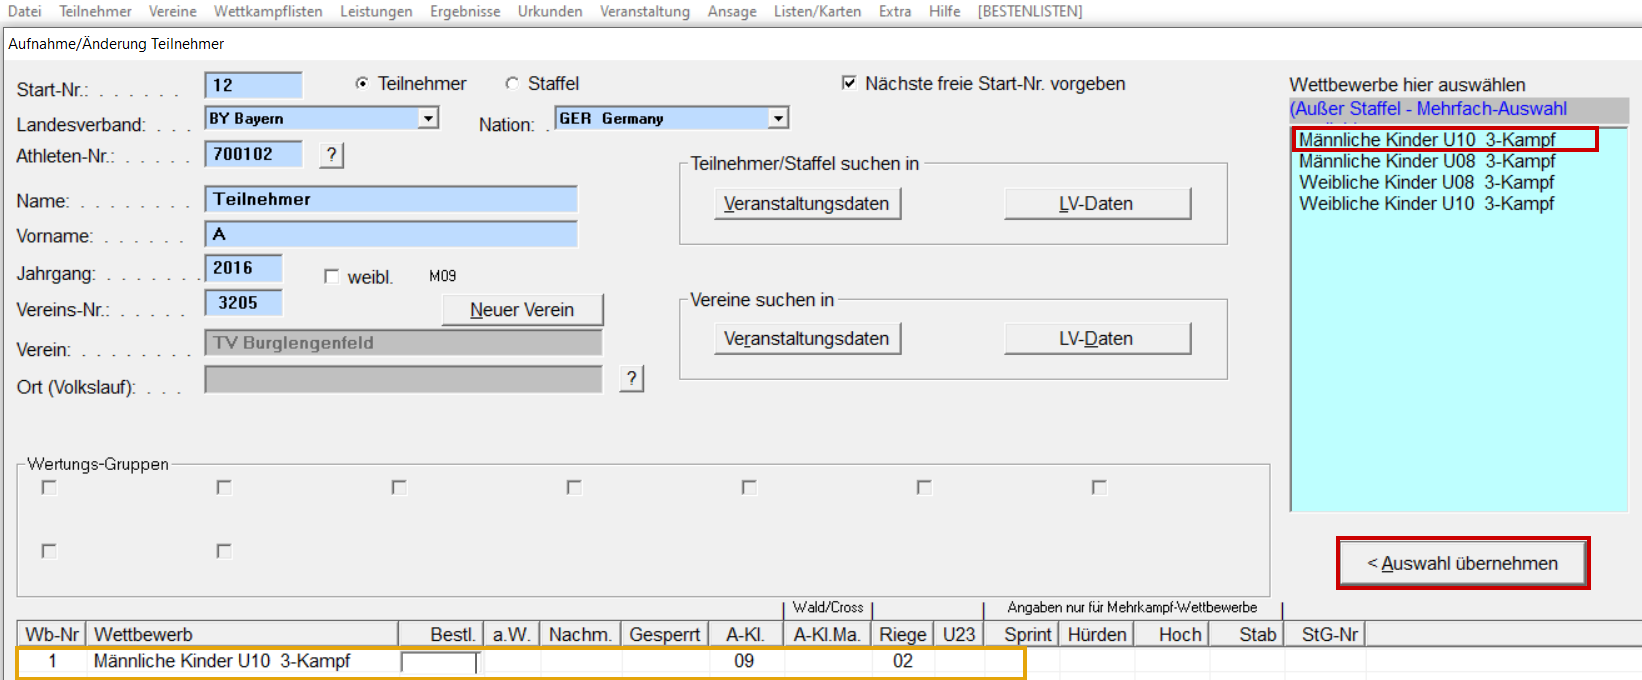Select the Teilnehmer radio button
The height and width of the screenshot is (680, 1642).
point(362,84)
